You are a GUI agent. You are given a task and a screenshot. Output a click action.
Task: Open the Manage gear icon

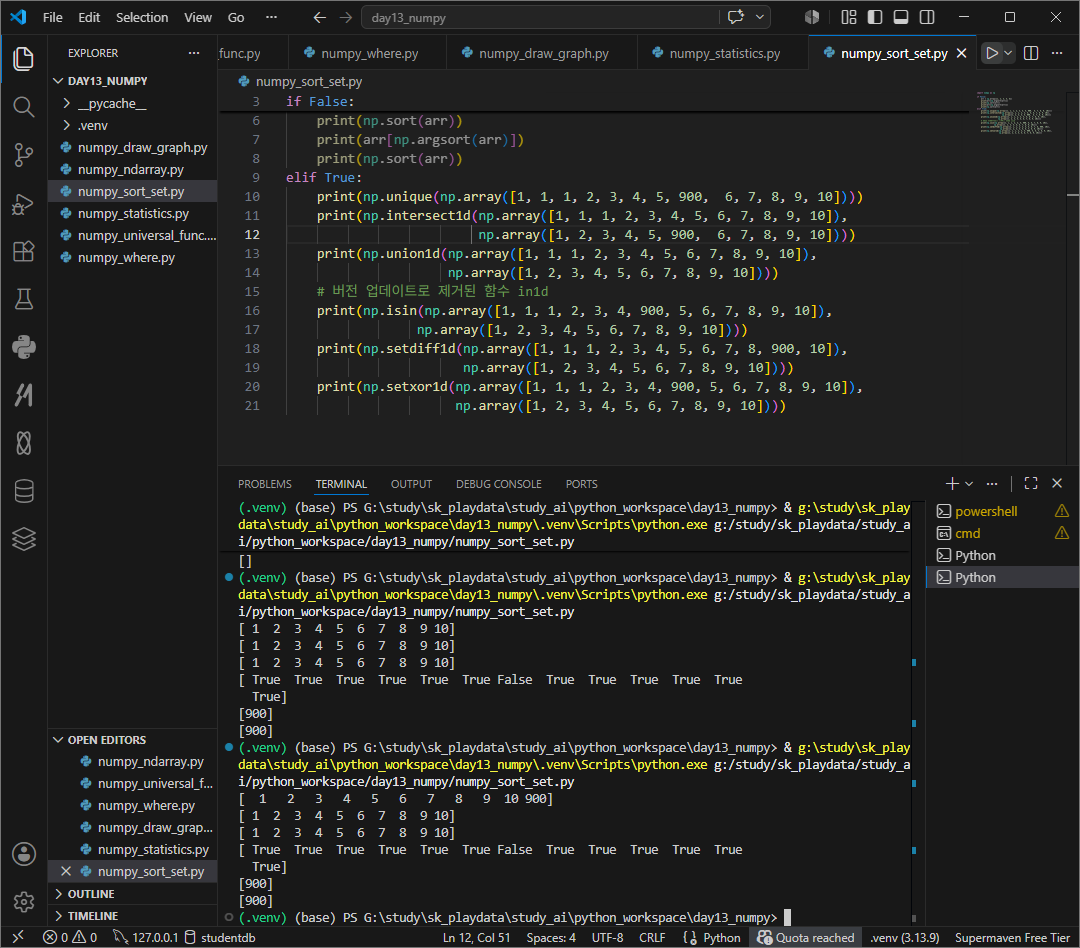tap(23, 901)
